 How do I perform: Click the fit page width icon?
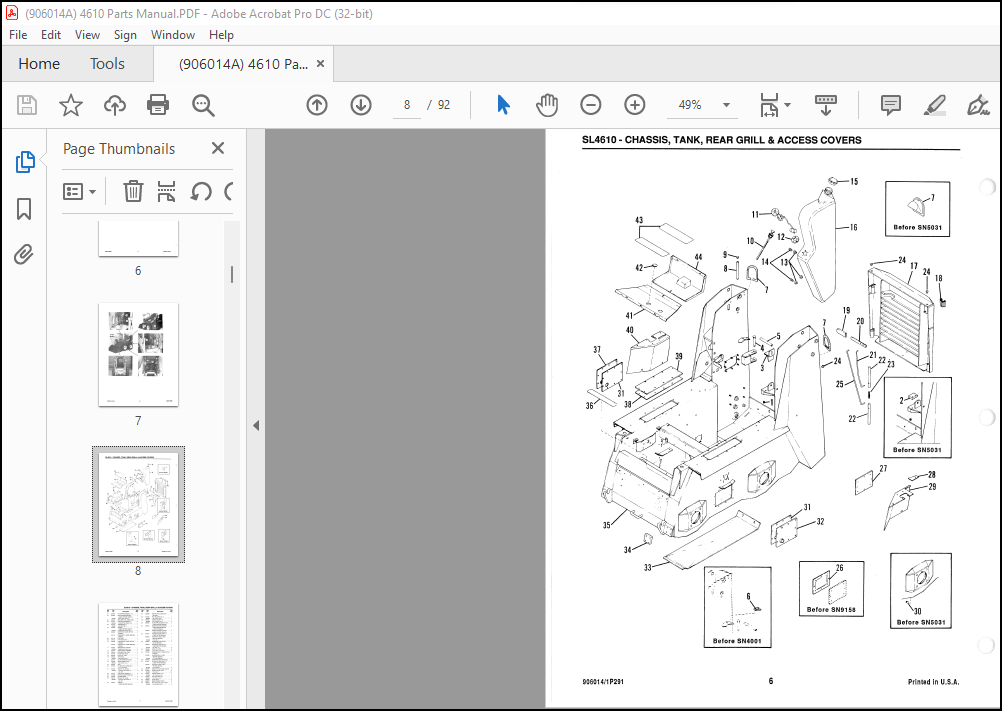coord(769,105)
